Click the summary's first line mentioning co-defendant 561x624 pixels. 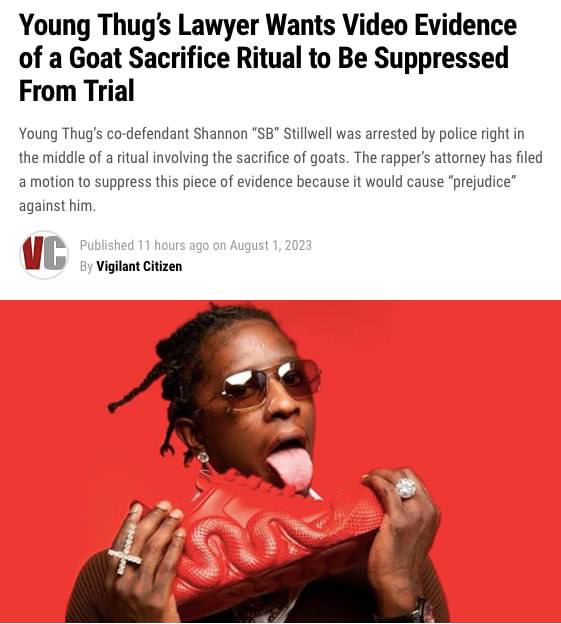click(271, 134)
